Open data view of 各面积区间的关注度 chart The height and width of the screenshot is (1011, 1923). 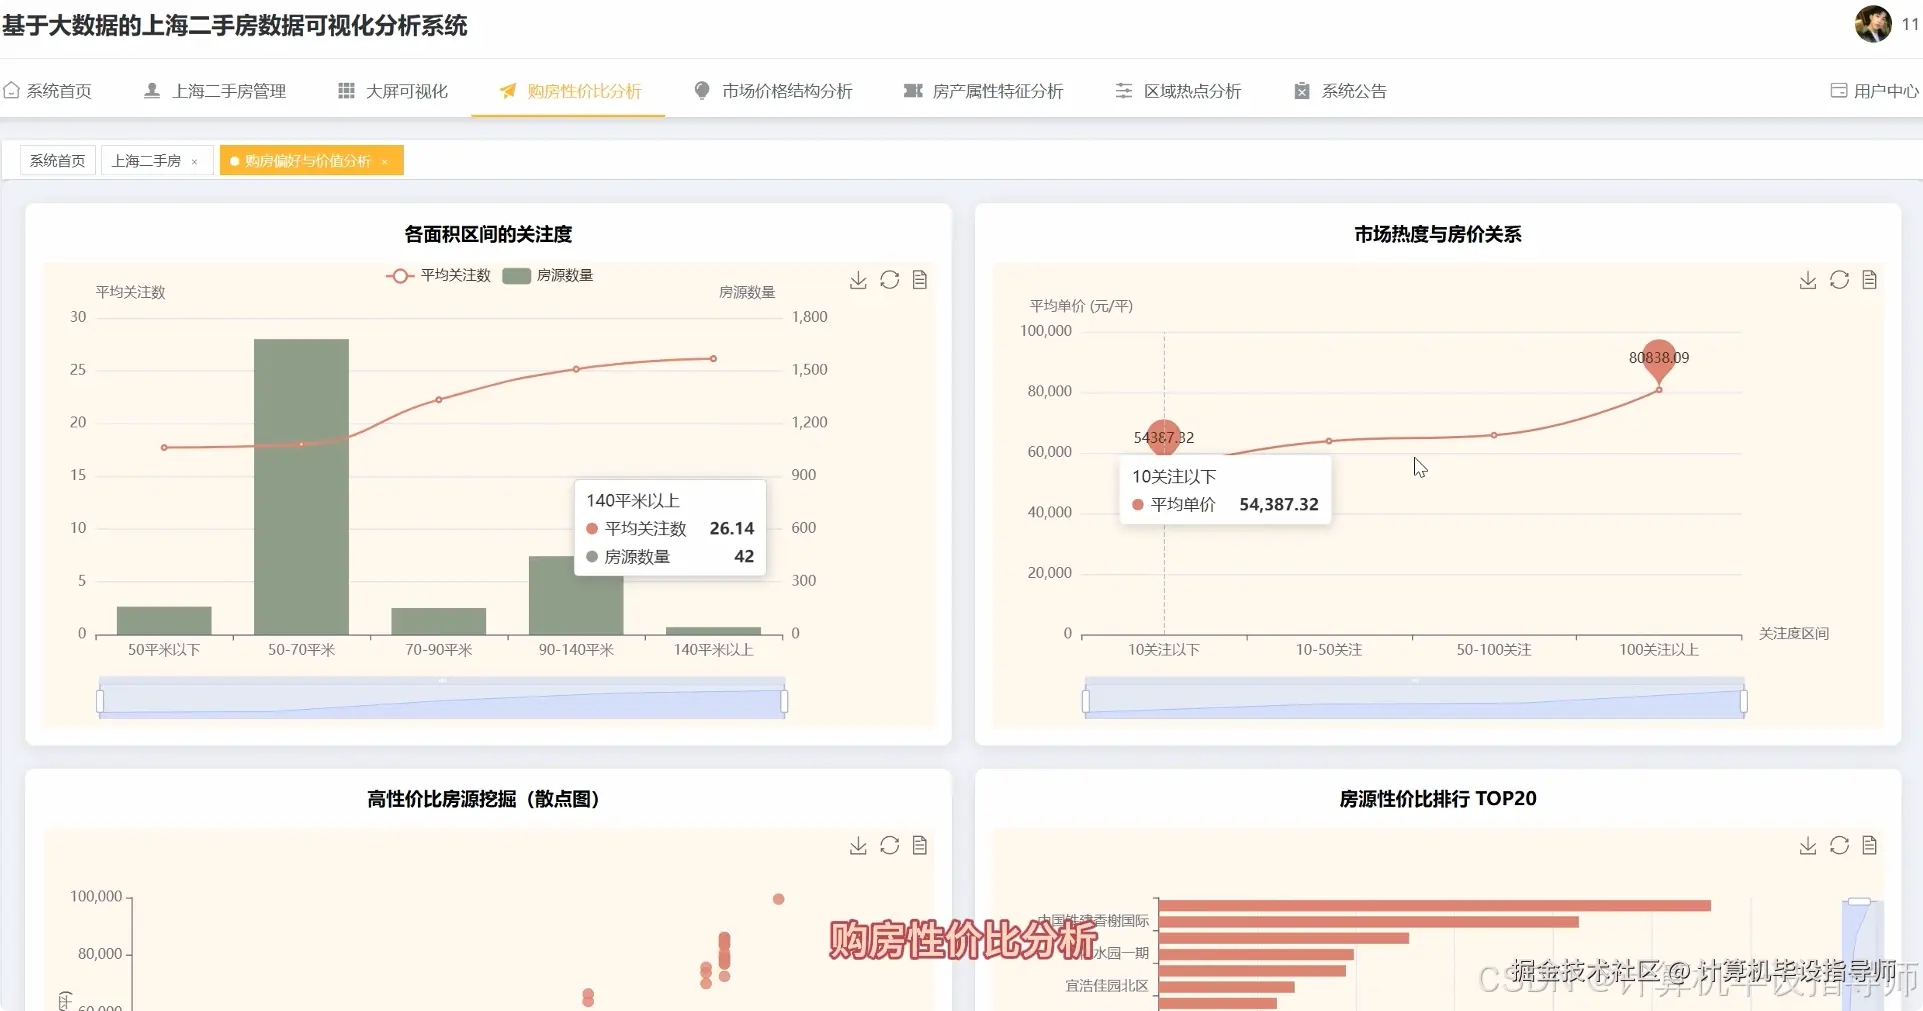[x=920, y=281]
